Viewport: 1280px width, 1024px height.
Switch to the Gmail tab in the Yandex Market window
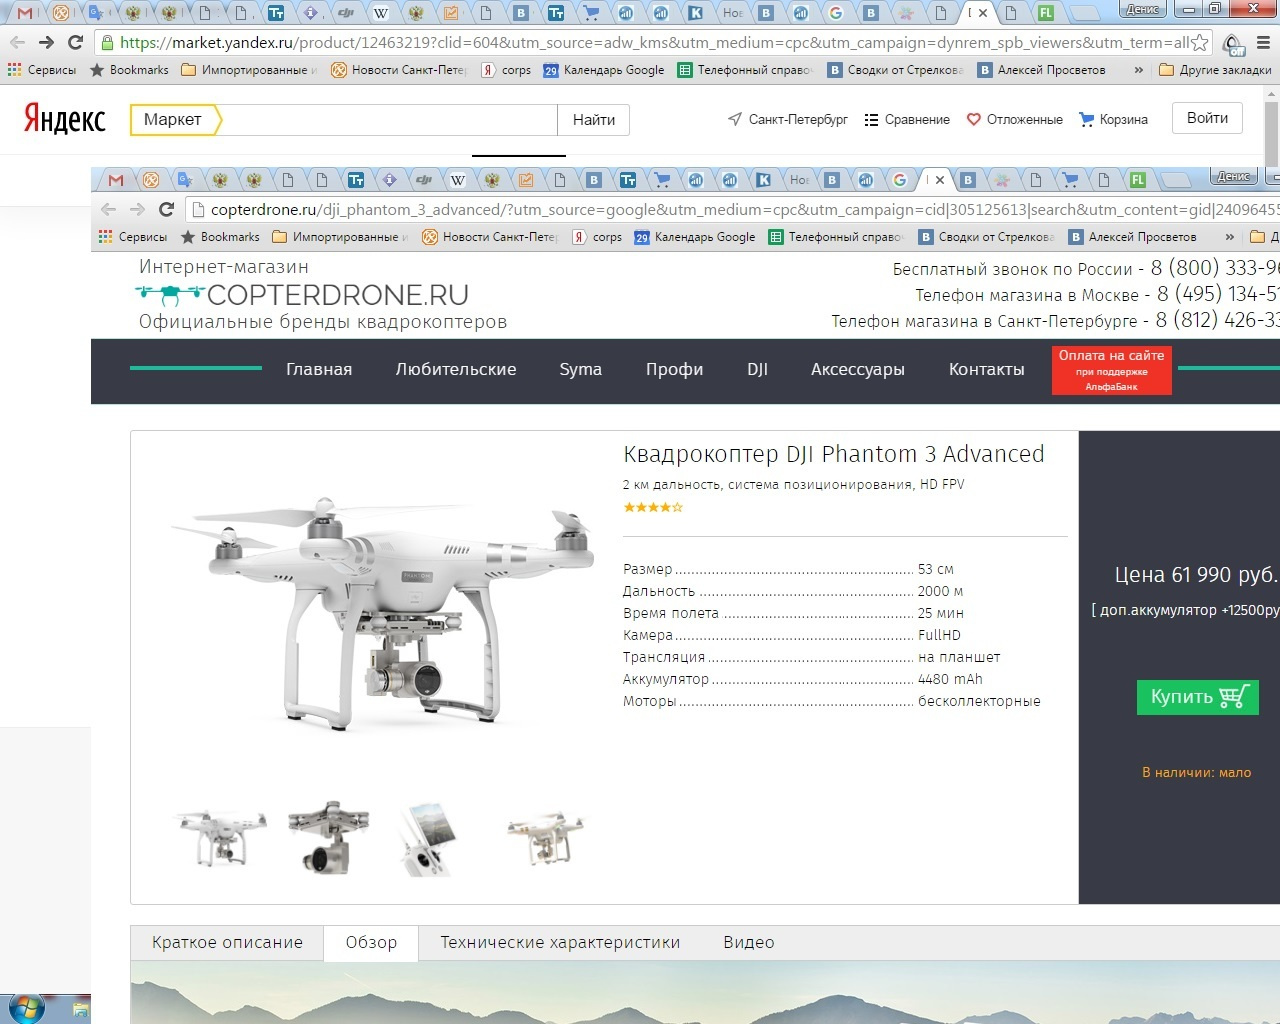[x=25, y=13]
